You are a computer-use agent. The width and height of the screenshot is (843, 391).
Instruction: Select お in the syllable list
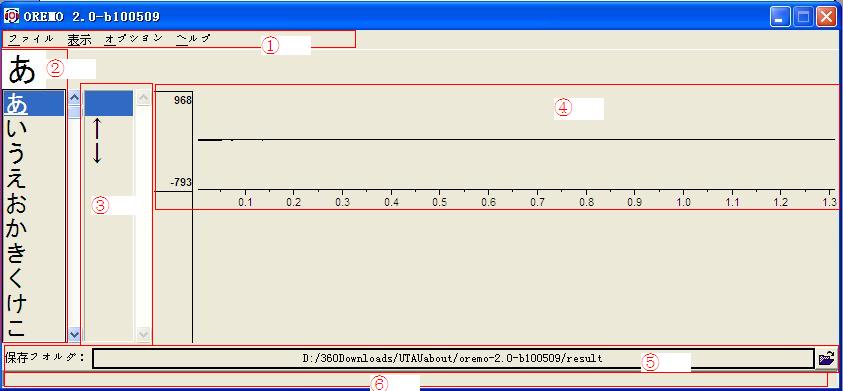click(x=34, y=204)
